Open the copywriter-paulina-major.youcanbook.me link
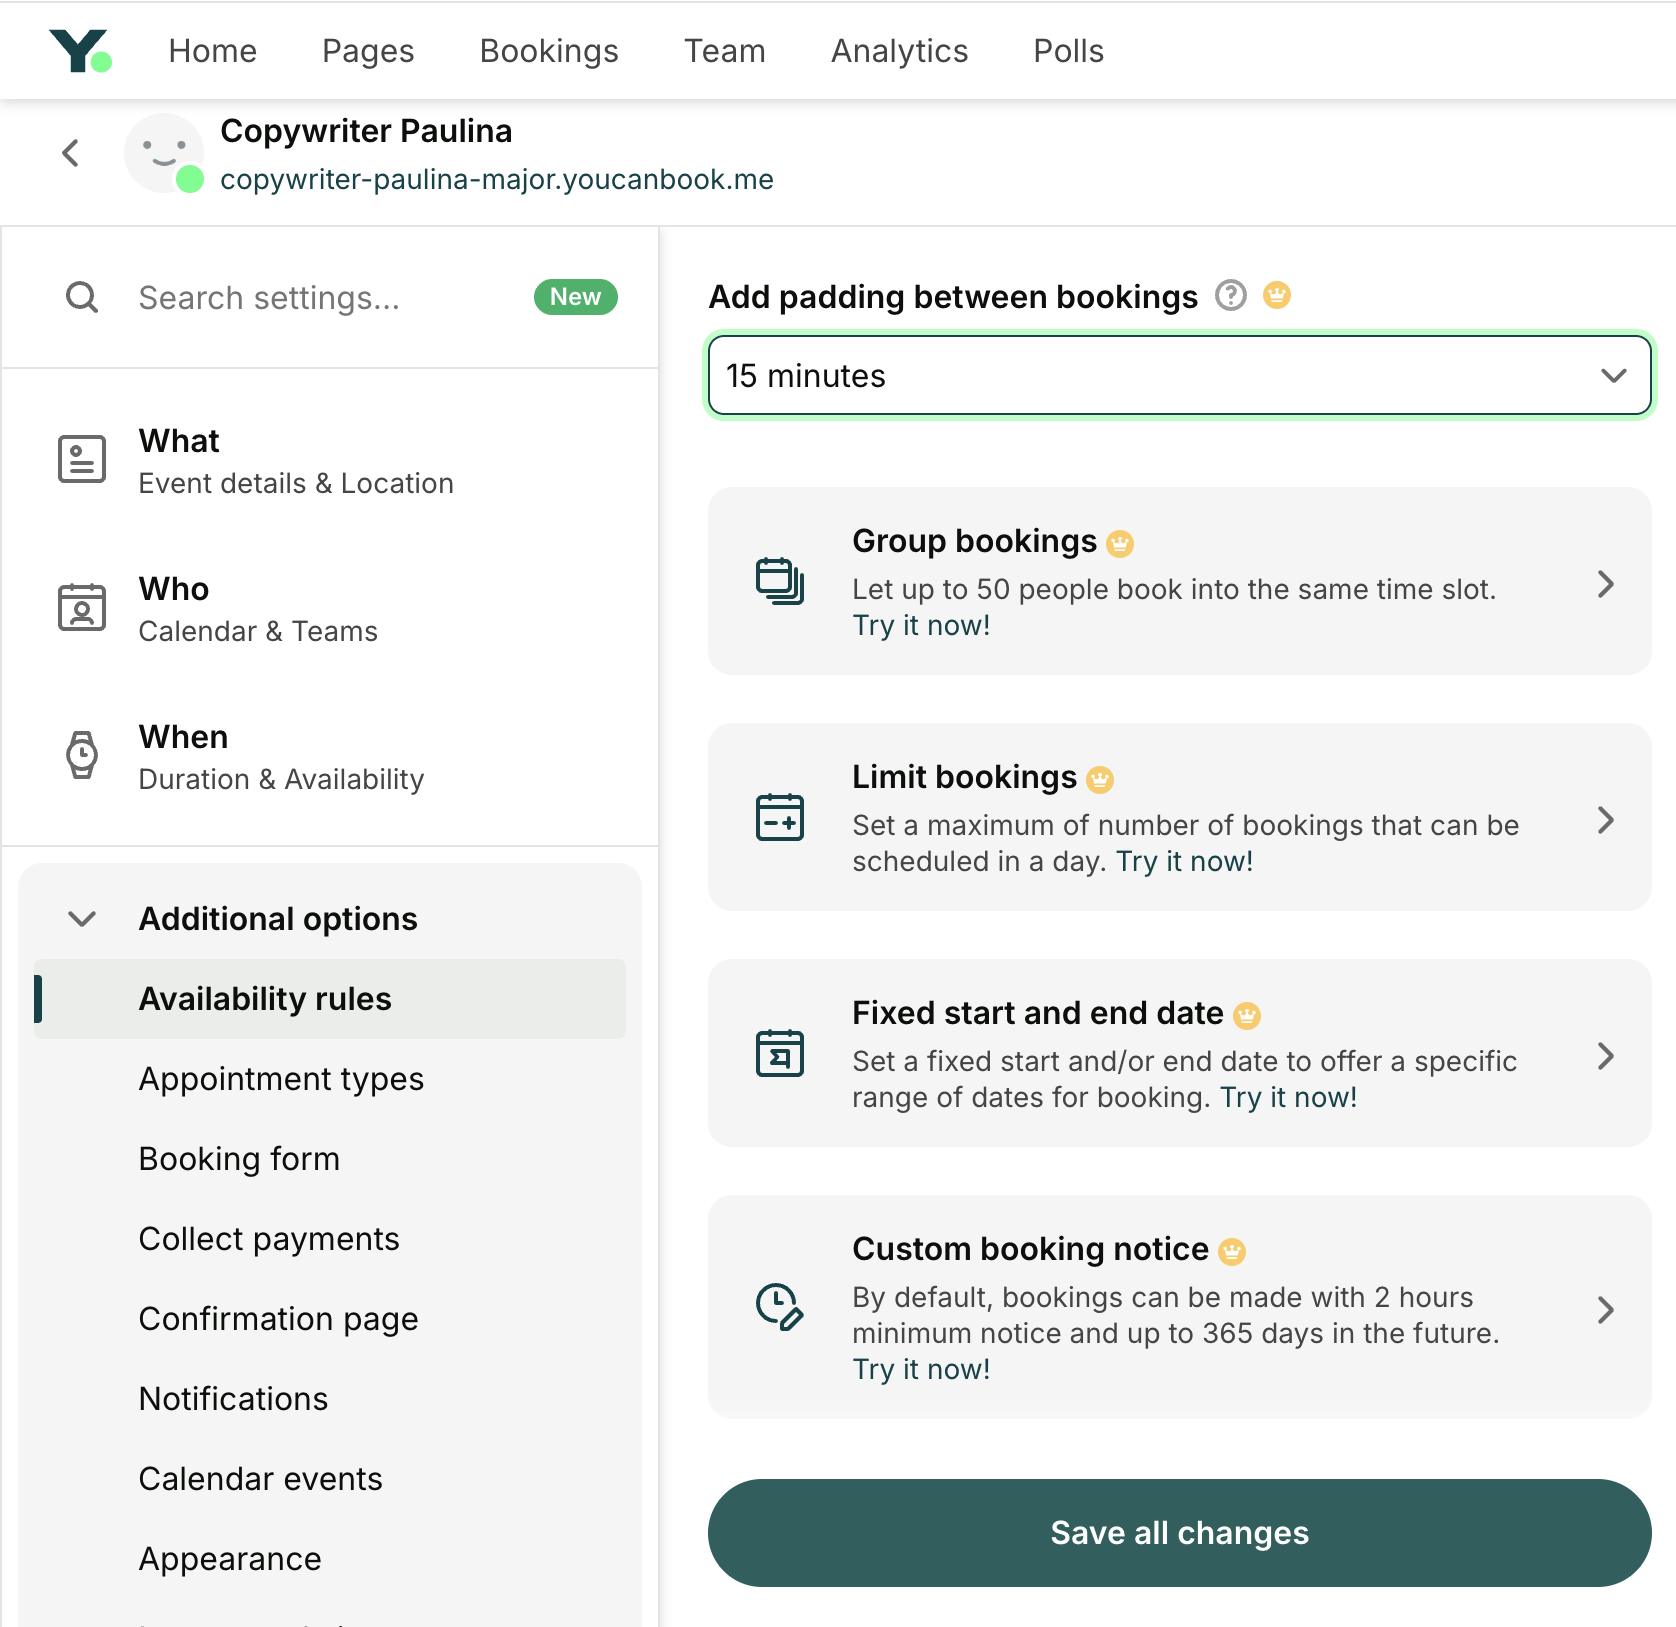 coord(497,180)
